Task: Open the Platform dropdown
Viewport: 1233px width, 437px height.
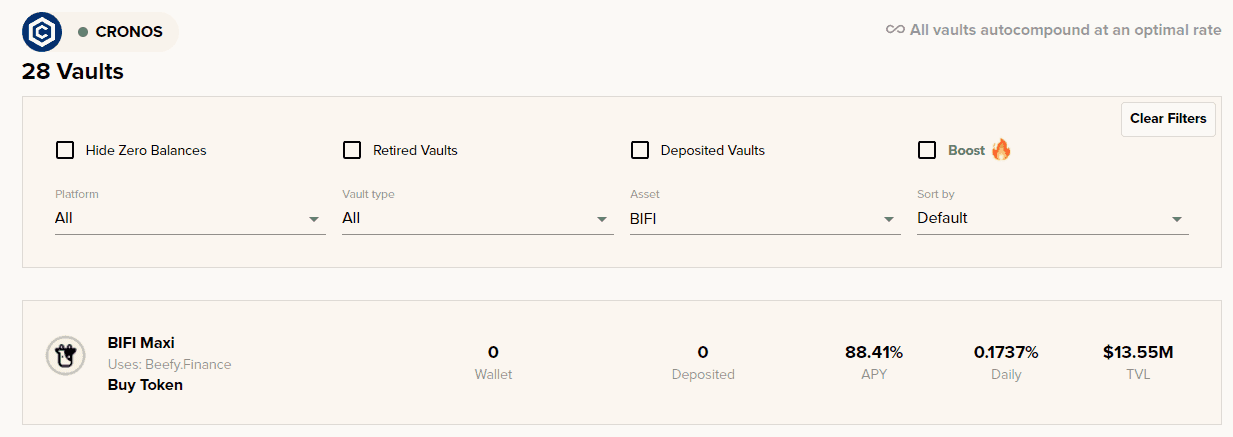Action: tap(190, 218)
